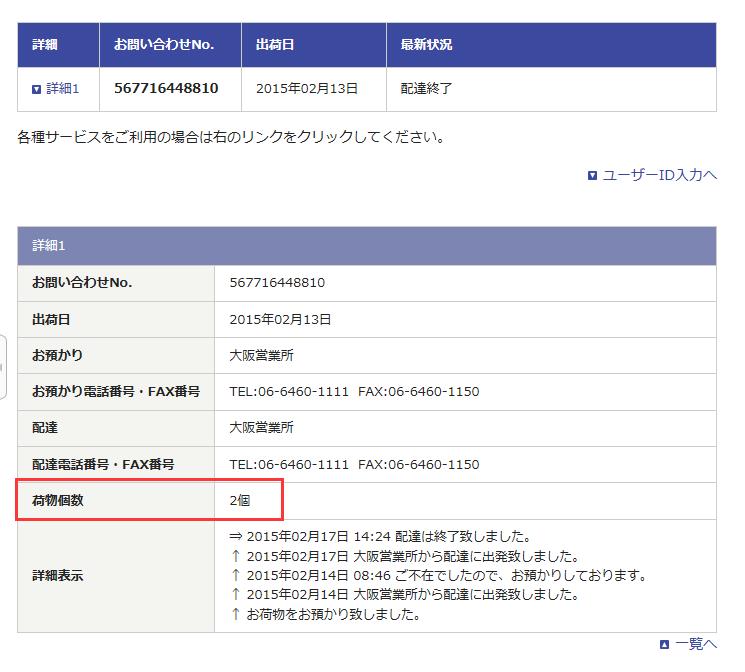Click the 詳細1 section header bar
The image size is (745, 672).
pos(366,246)
